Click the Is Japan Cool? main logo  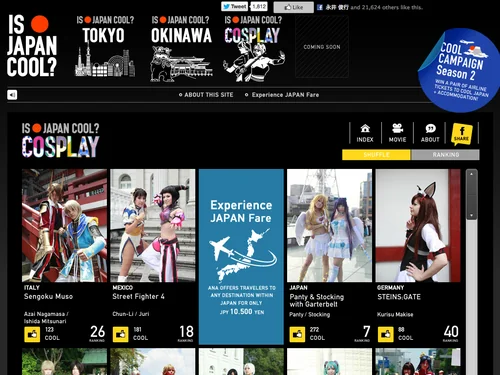pyautogui.click(x=32, y=46)
